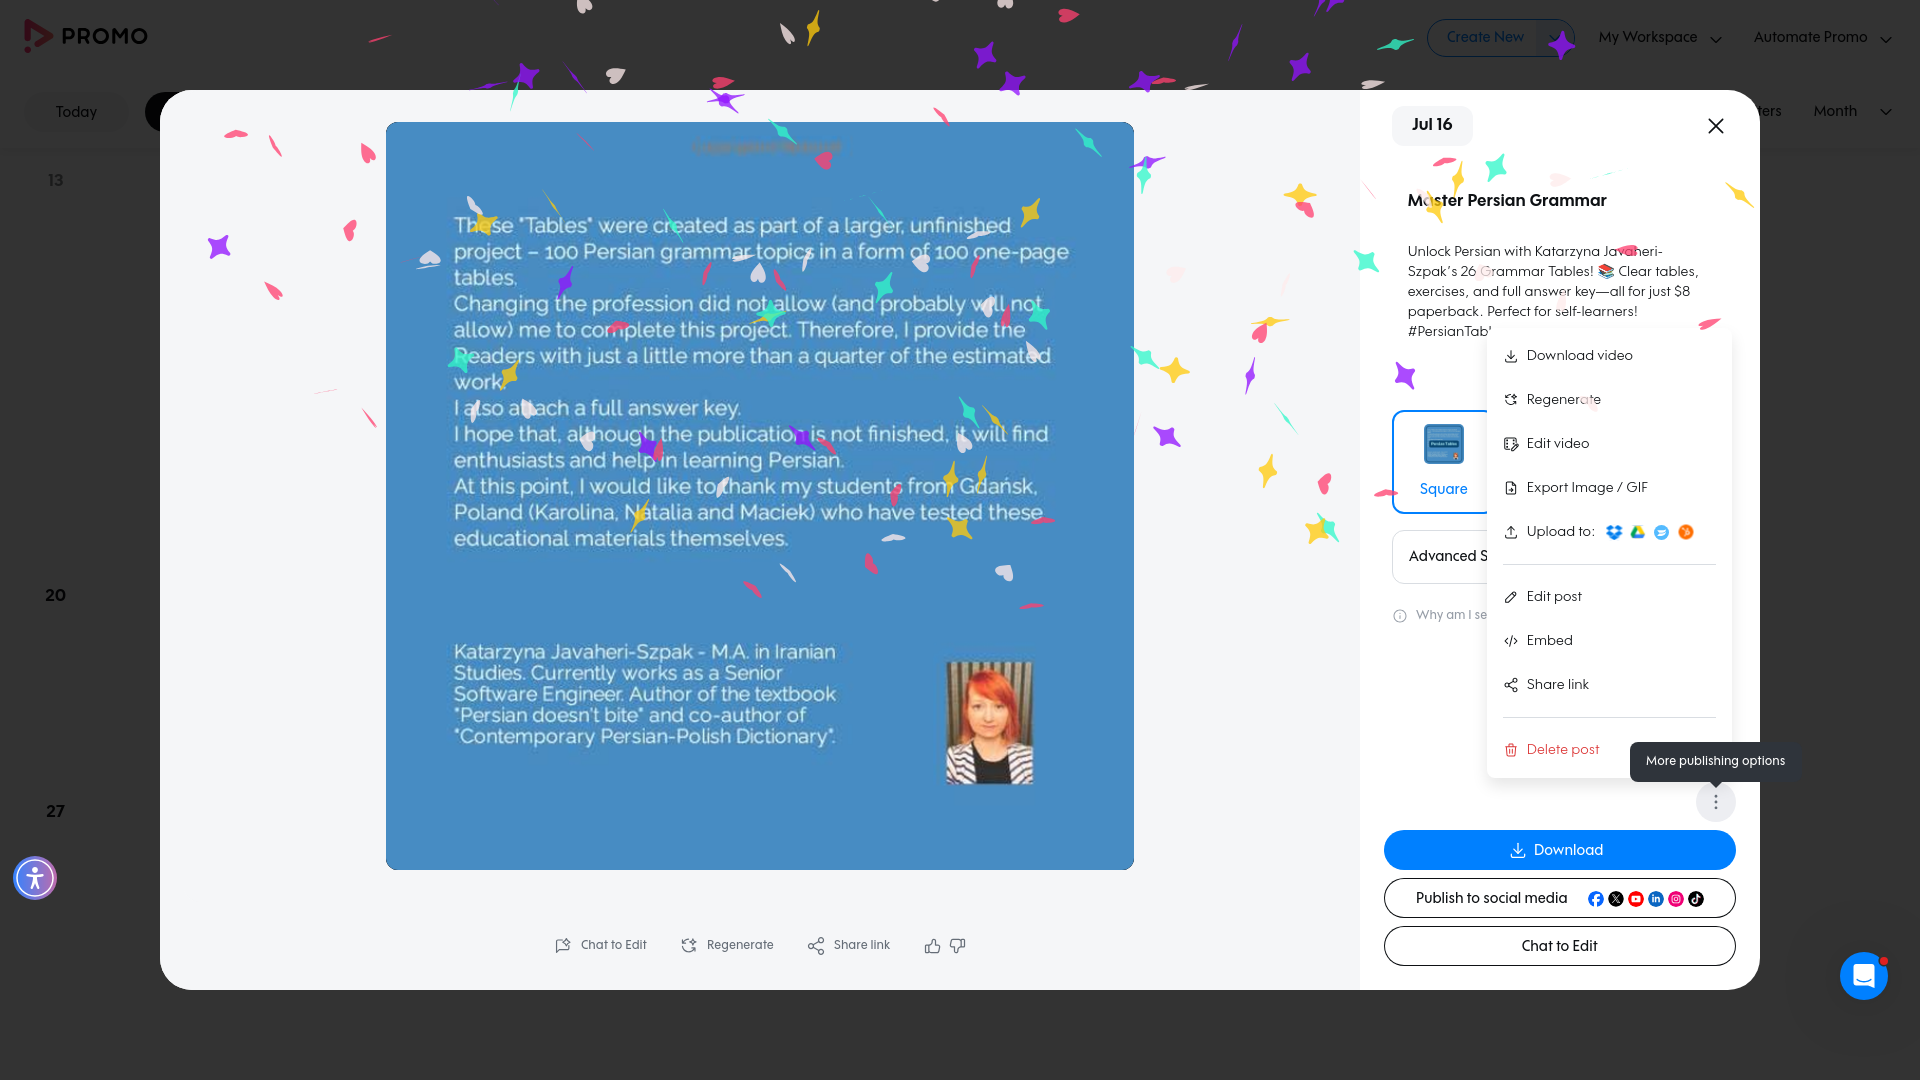The width and height of the screenshot is (1920, 1080).
Task: Click the Chat to Edit outlined button
Action: pyautogui.click(x=1560, y=946)
